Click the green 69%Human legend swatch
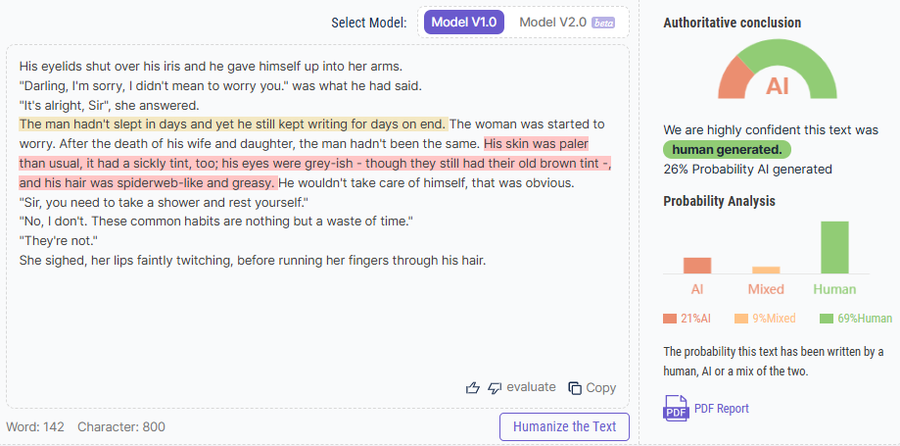Viewport: 900px width, 446px height. 826,319
